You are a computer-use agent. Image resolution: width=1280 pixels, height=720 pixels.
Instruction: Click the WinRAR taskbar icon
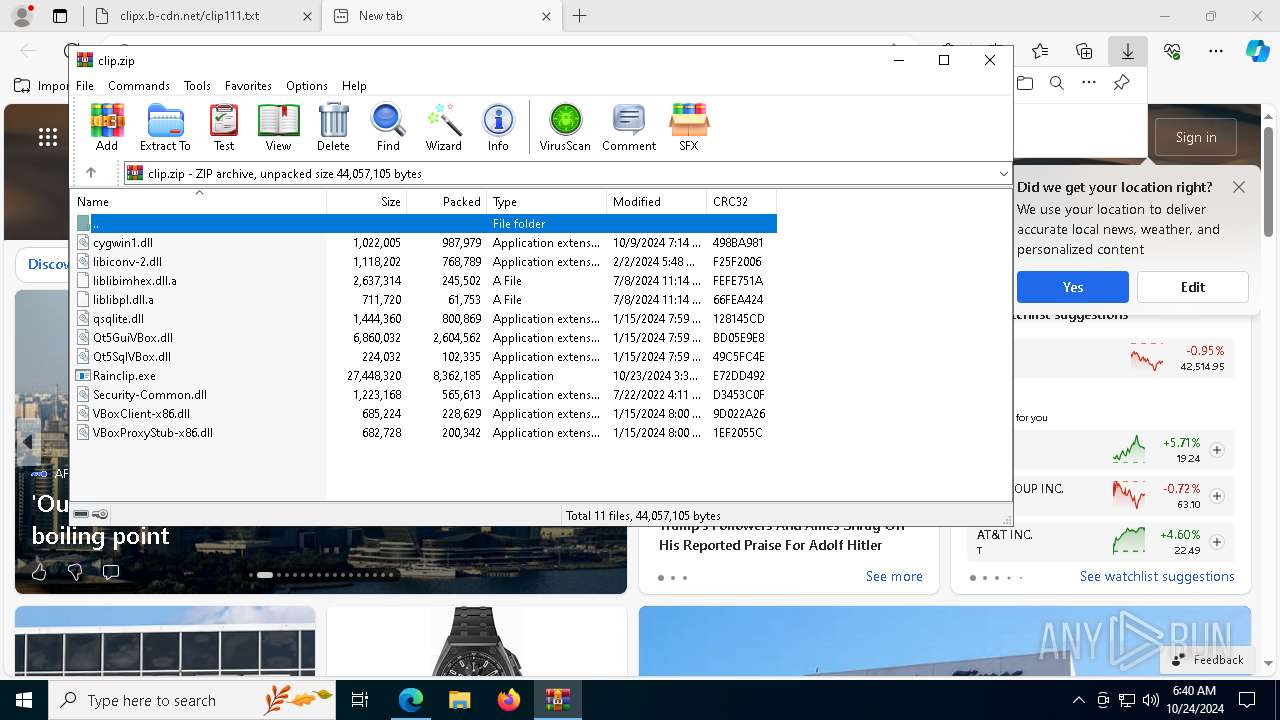point(558,700)
